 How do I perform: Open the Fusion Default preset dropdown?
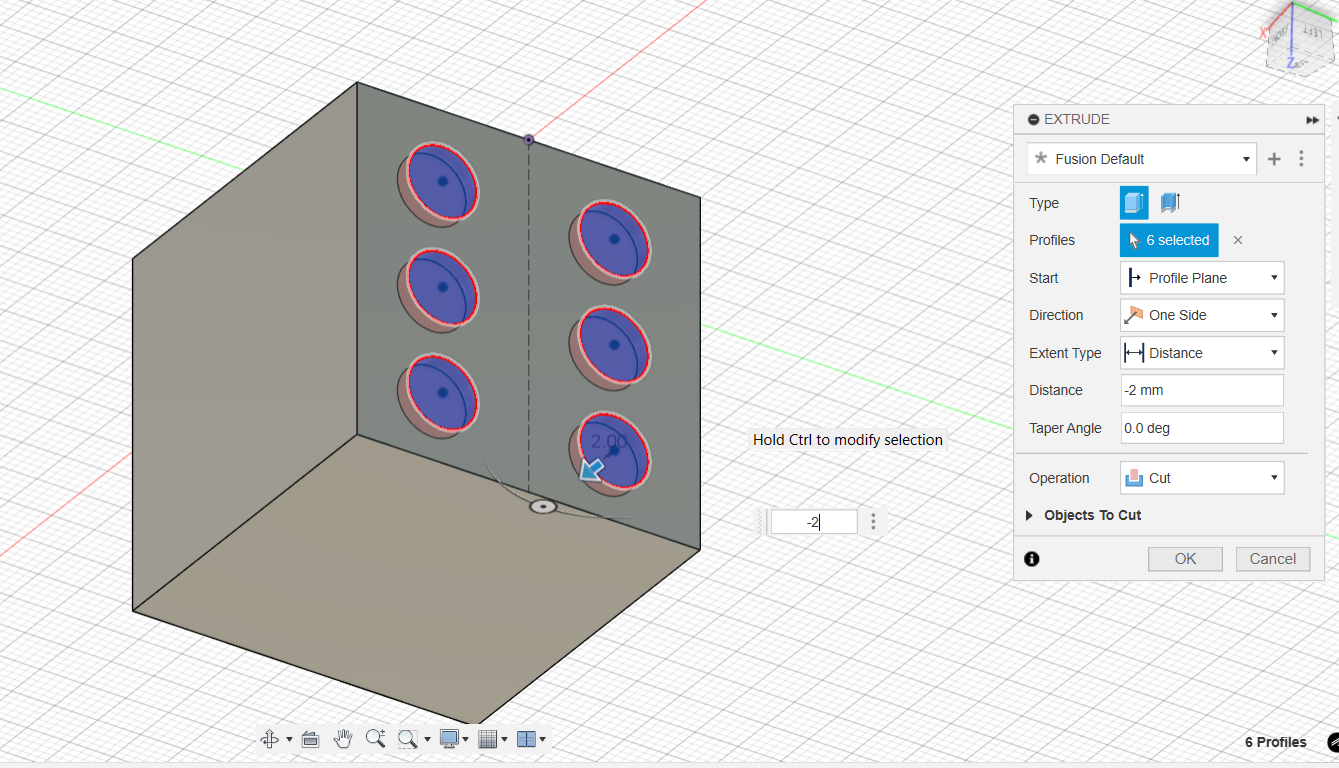(1142, 159)
